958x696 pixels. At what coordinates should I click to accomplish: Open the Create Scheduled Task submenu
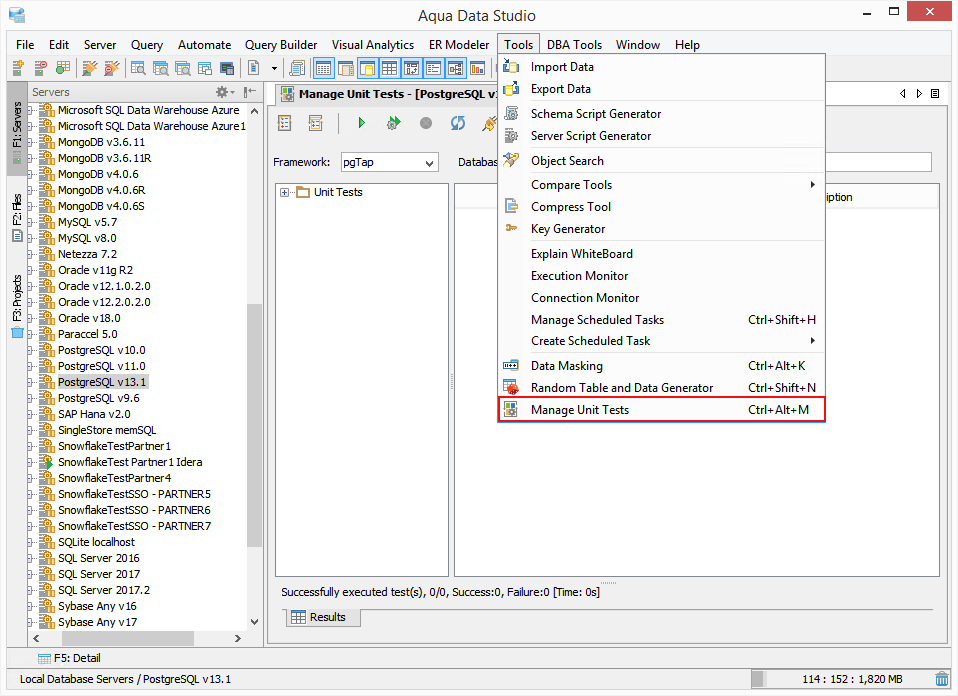(662, 341)
